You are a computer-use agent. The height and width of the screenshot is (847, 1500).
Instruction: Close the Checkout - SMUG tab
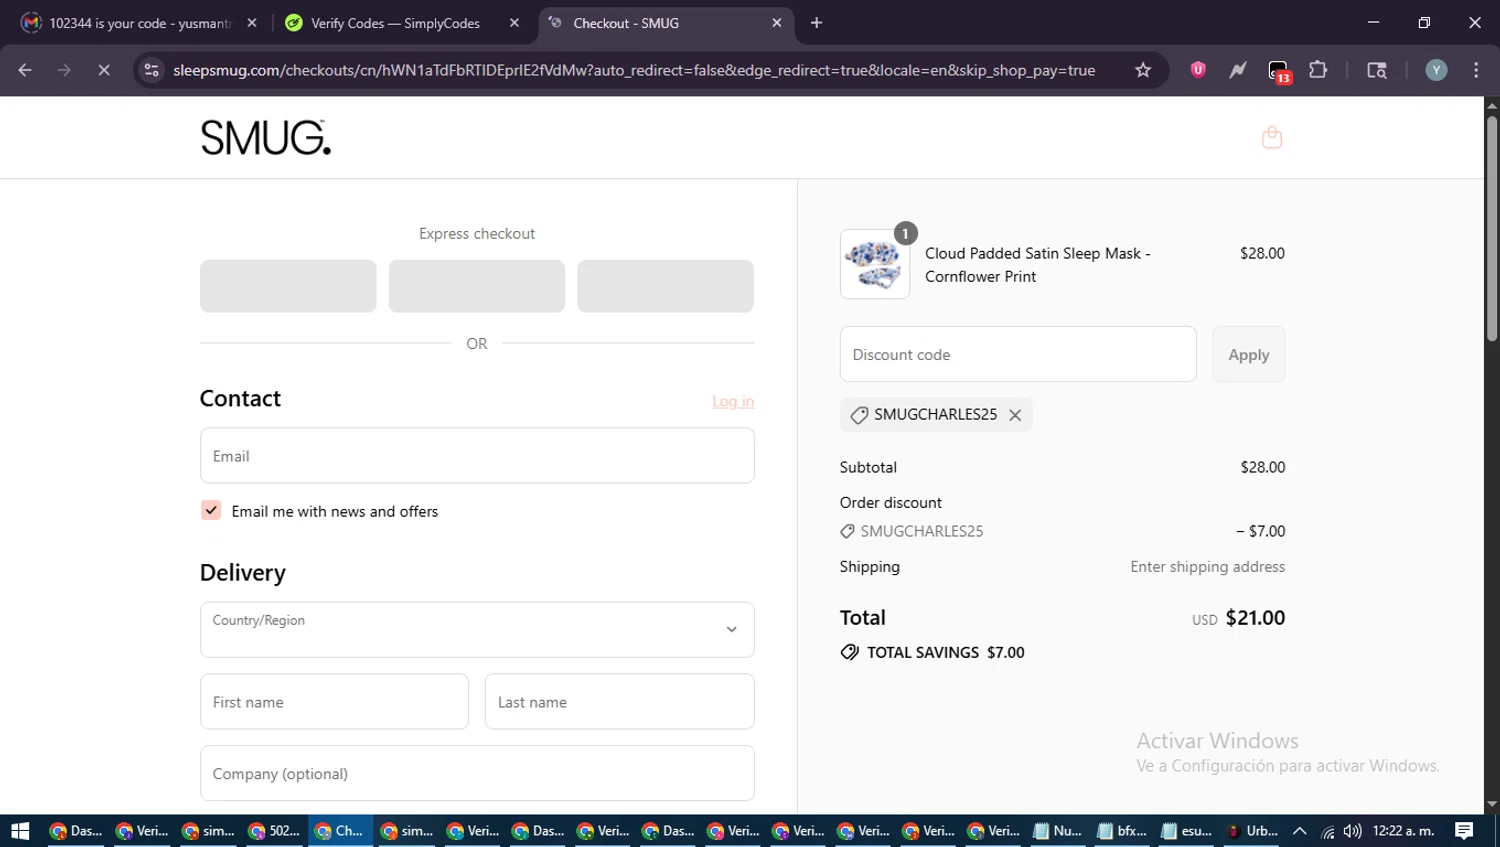(777, 23)
